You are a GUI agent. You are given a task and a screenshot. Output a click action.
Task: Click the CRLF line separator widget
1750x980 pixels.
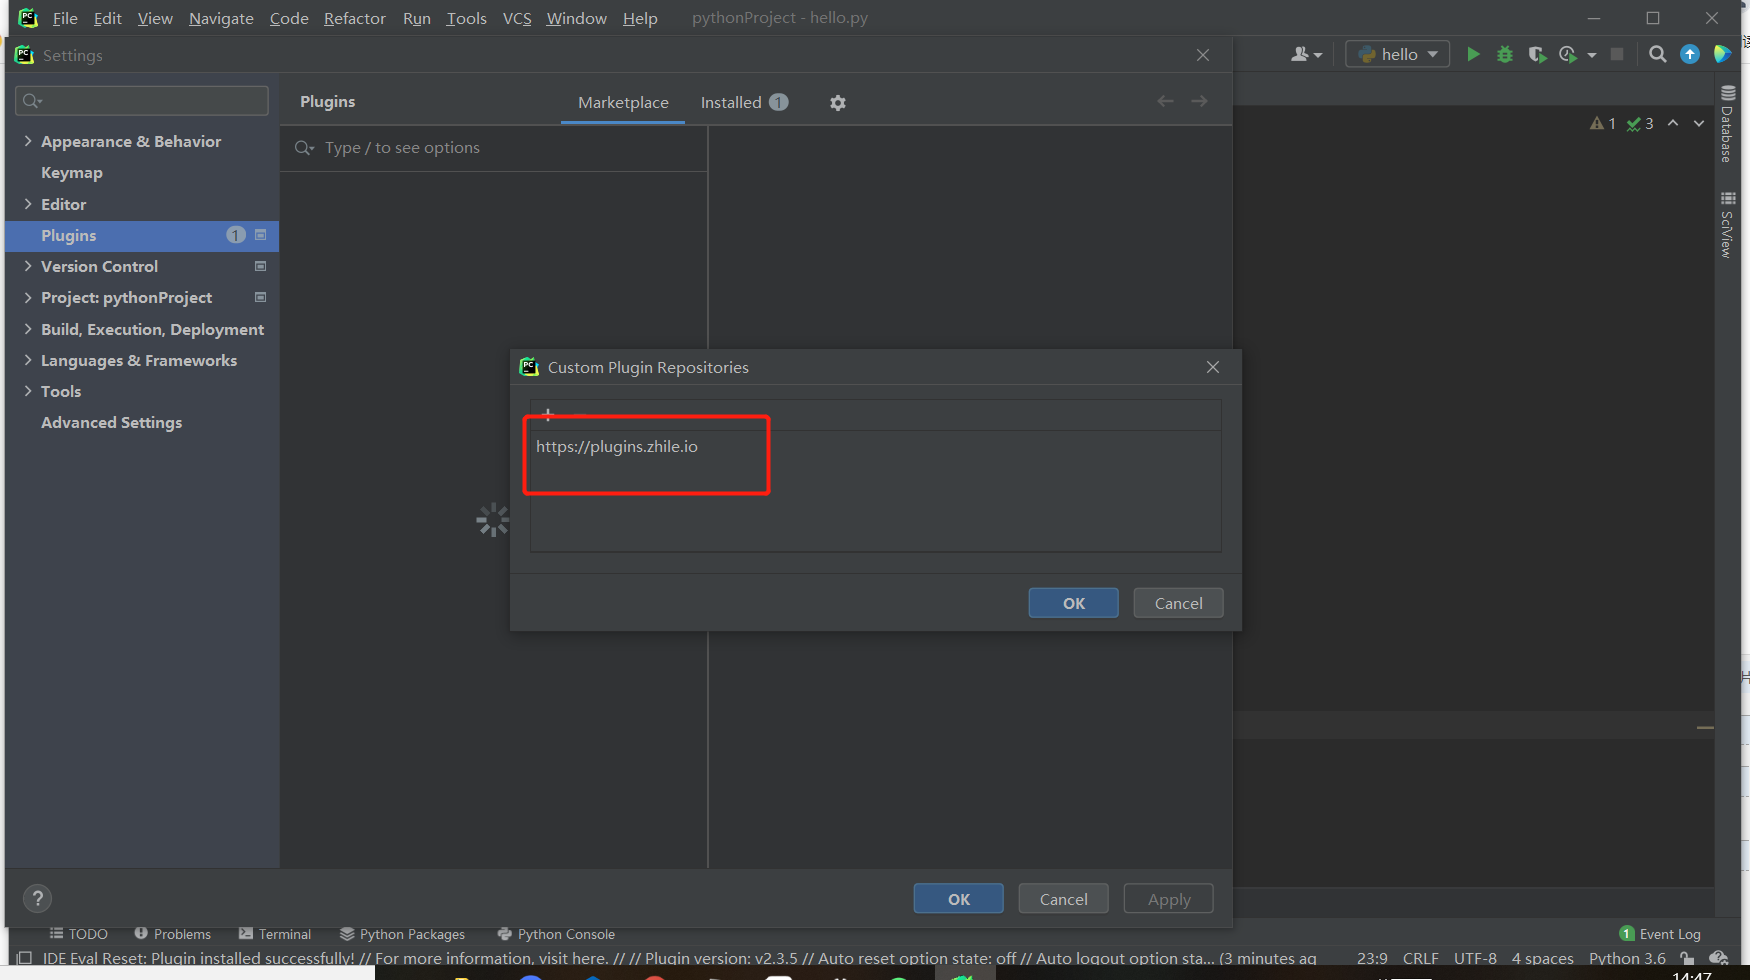(x=1420, y=958)
